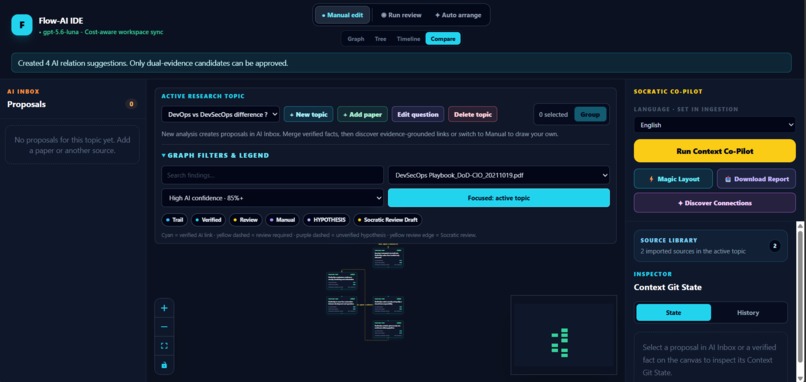Viewport: 806px width, 382px height.
Task: Click 'gpt-5.6-luna - Cost-aware workspace sync' status
Action: [x=101, y=32]
